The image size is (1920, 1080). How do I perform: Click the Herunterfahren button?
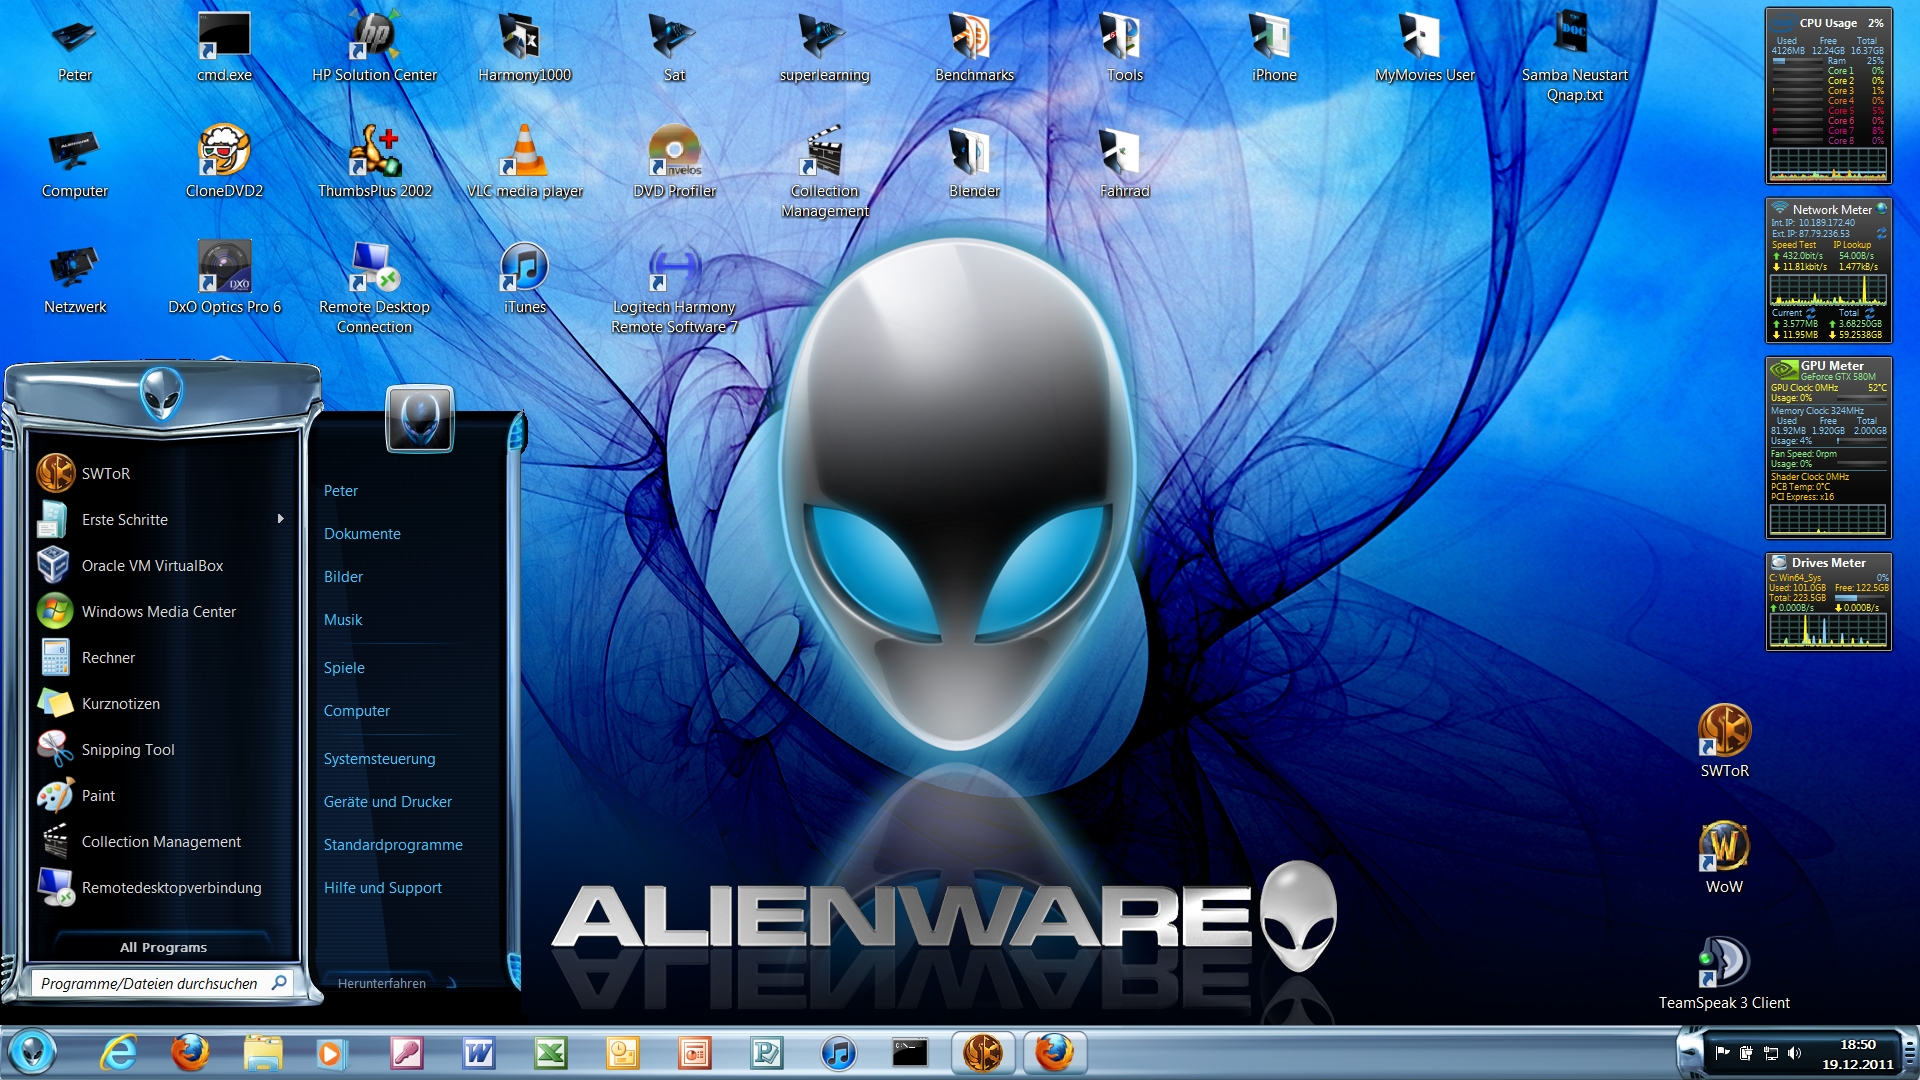(381, 983)
